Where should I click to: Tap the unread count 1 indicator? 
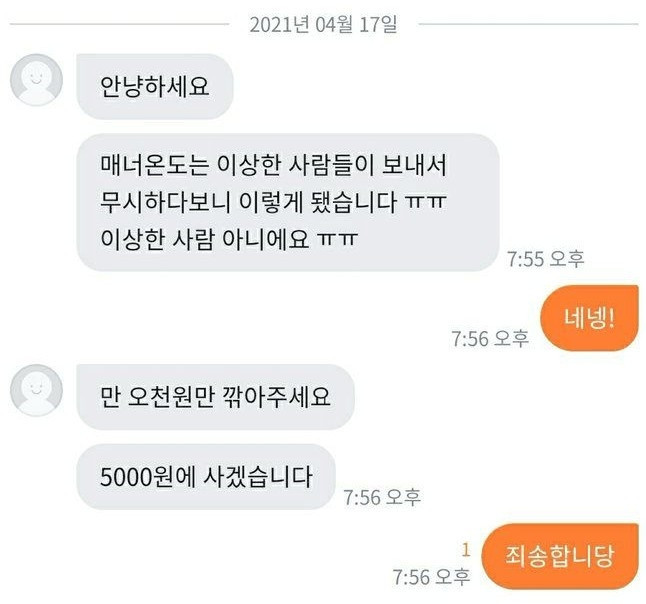click(x=466, y=550)
